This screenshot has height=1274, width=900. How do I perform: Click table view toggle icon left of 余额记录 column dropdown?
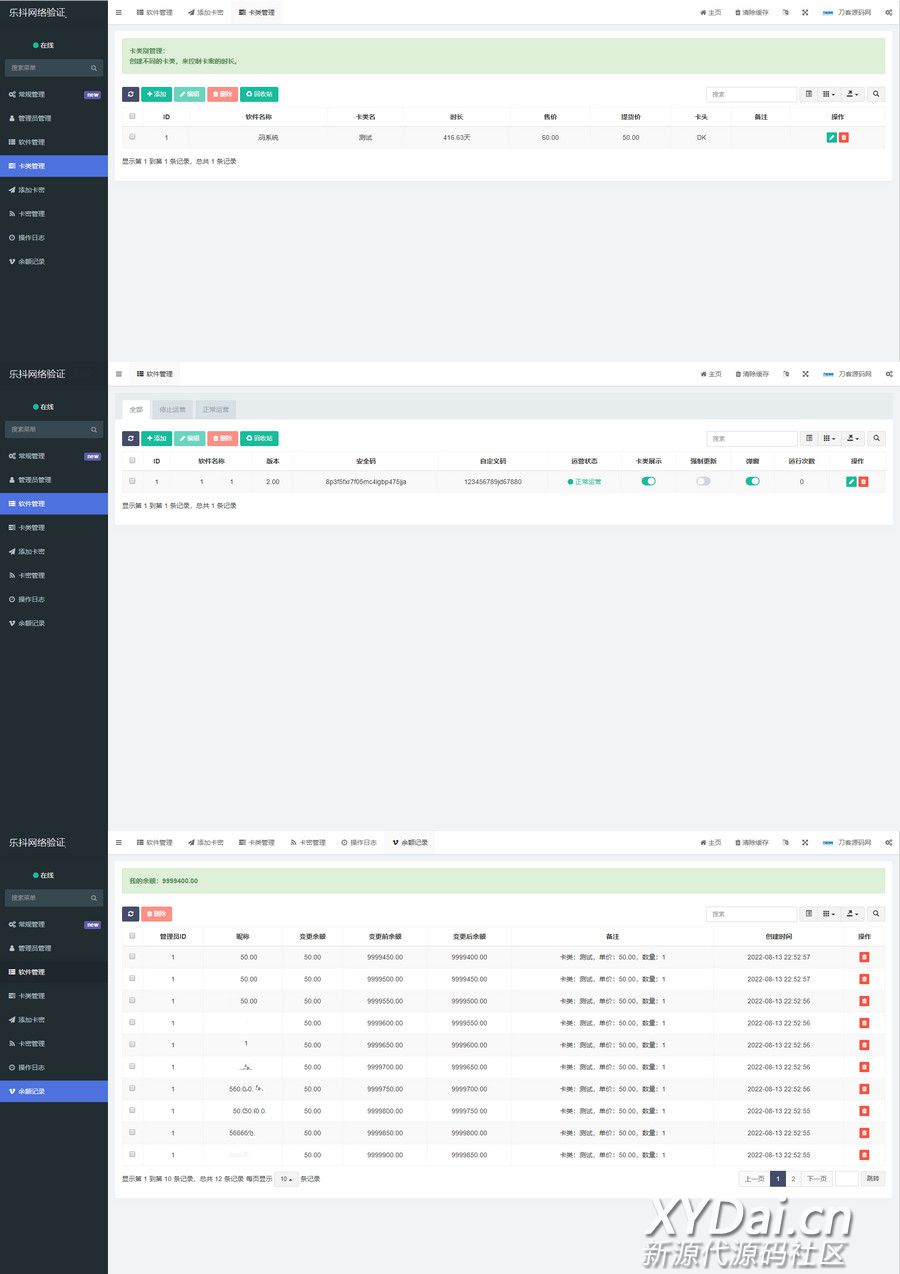click(809, 914)
